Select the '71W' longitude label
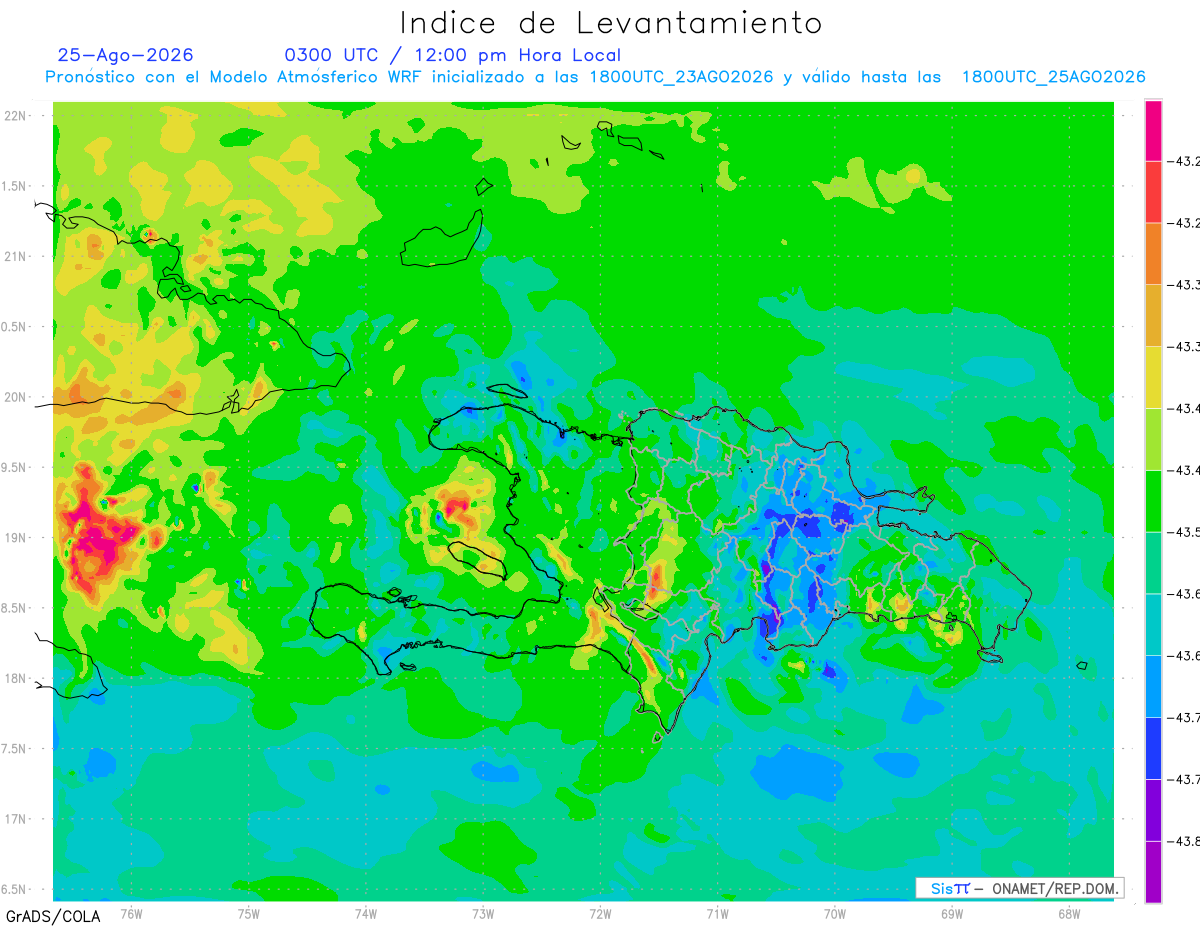 (x=717, y=913)
